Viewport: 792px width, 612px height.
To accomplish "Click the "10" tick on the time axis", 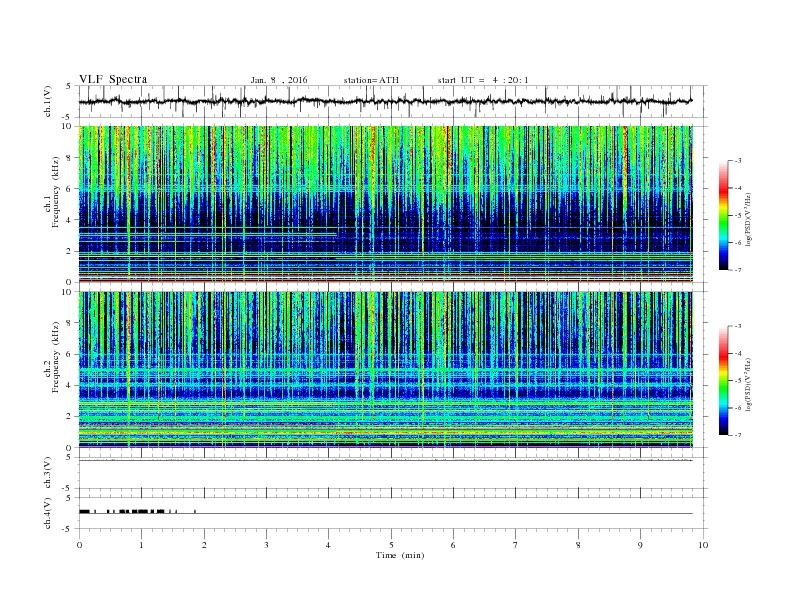I will coord(703,545).
